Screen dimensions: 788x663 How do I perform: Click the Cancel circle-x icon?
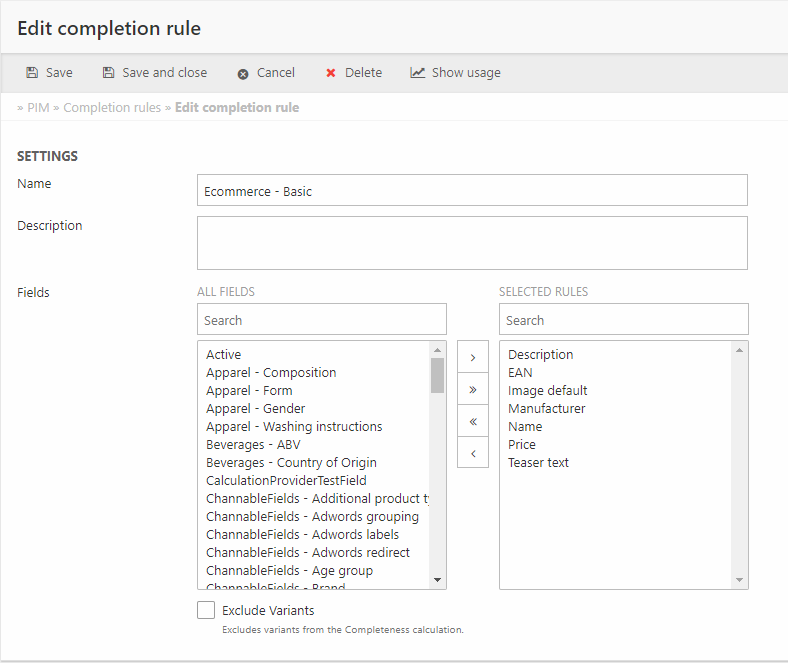[x=243, y=74]
